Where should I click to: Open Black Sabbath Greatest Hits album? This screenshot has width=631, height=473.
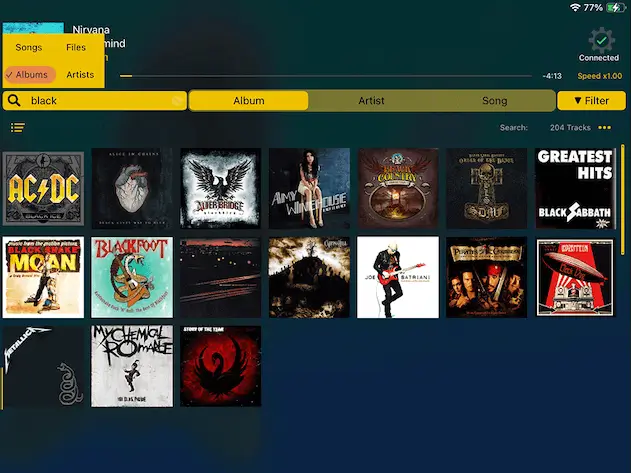coord(575,188)
